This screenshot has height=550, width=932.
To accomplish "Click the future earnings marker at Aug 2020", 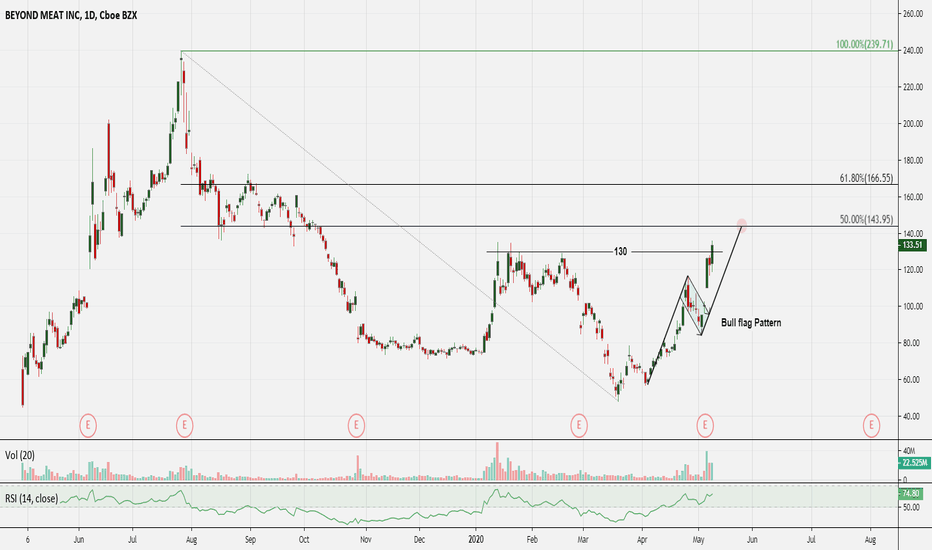I will point(871,425).
